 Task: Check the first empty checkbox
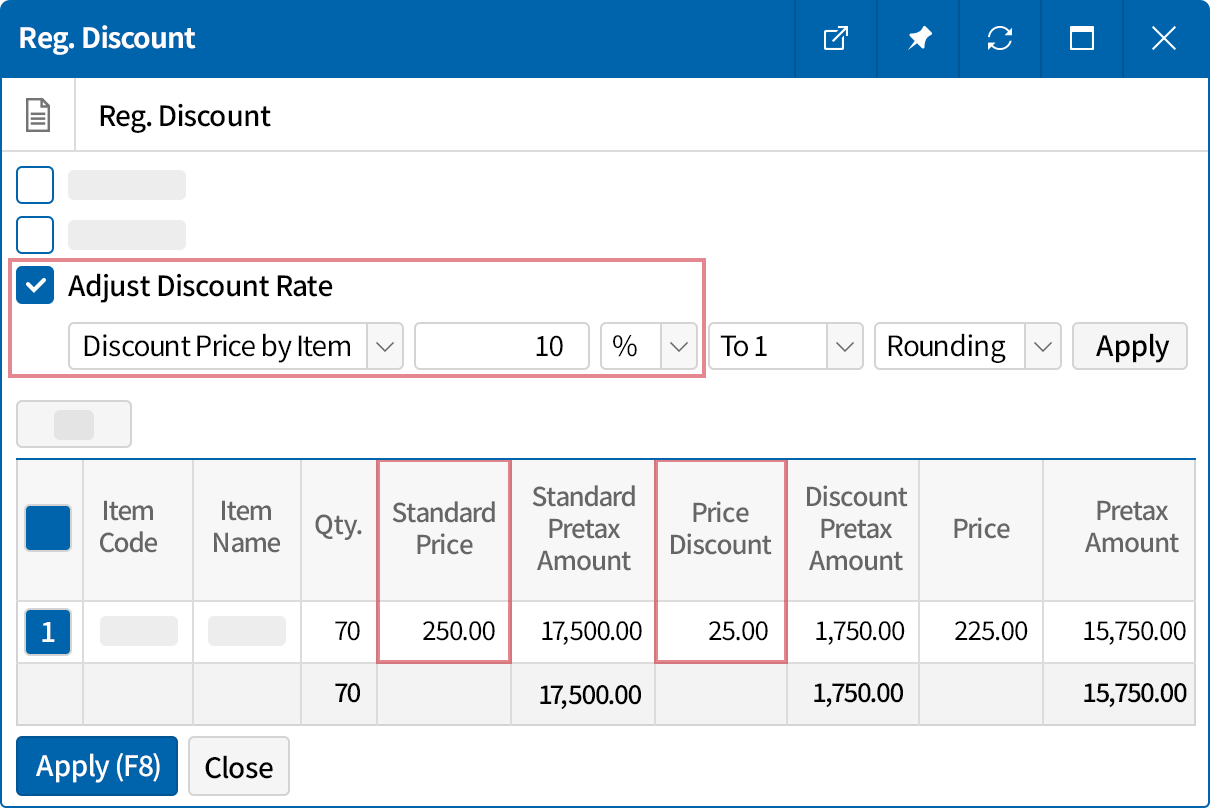(35, 184)
